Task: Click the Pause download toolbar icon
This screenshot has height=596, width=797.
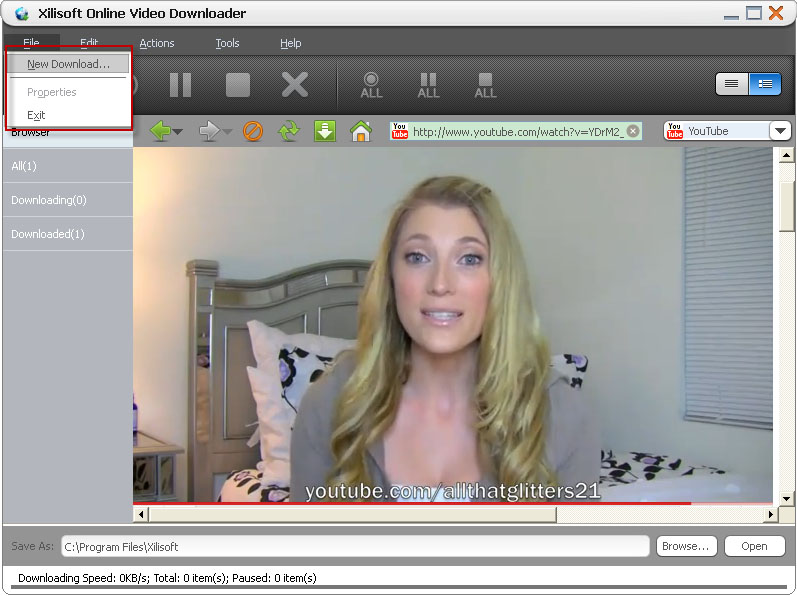Action: tap(180, 85)
